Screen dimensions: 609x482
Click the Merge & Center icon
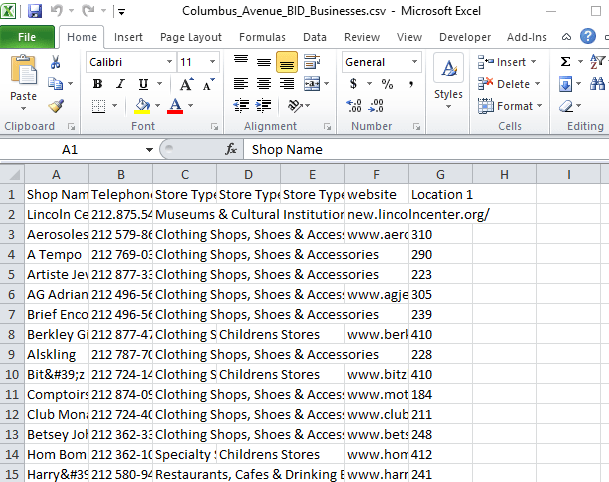(312, 84)
